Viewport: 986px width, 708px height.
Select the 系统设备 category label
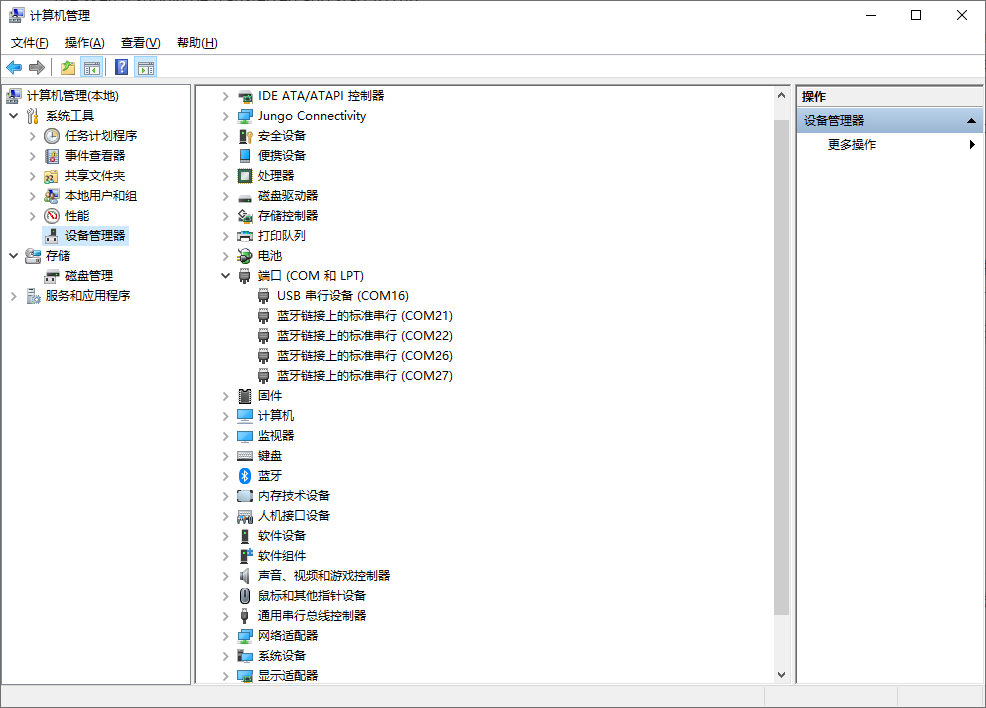[282, 656]
